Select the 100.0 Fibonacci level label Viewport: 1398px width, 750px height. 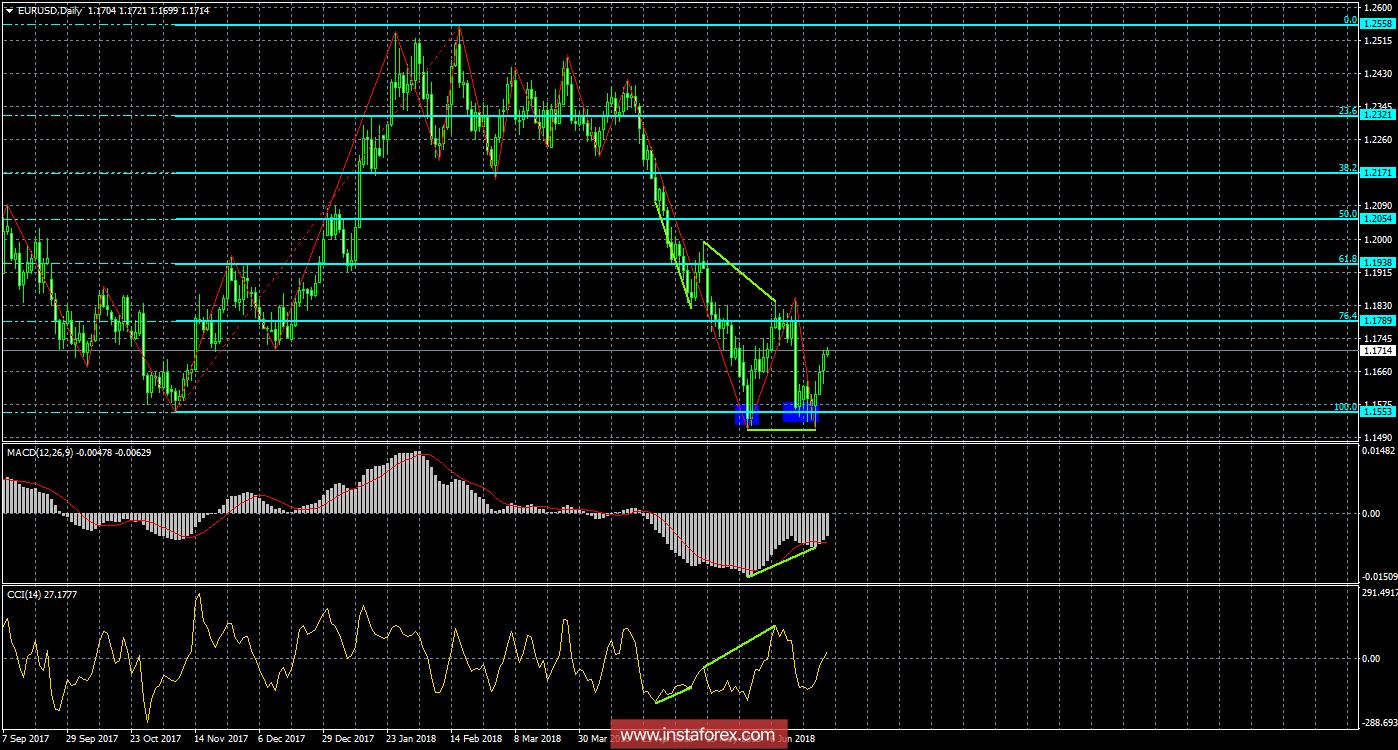(1345, 407)
